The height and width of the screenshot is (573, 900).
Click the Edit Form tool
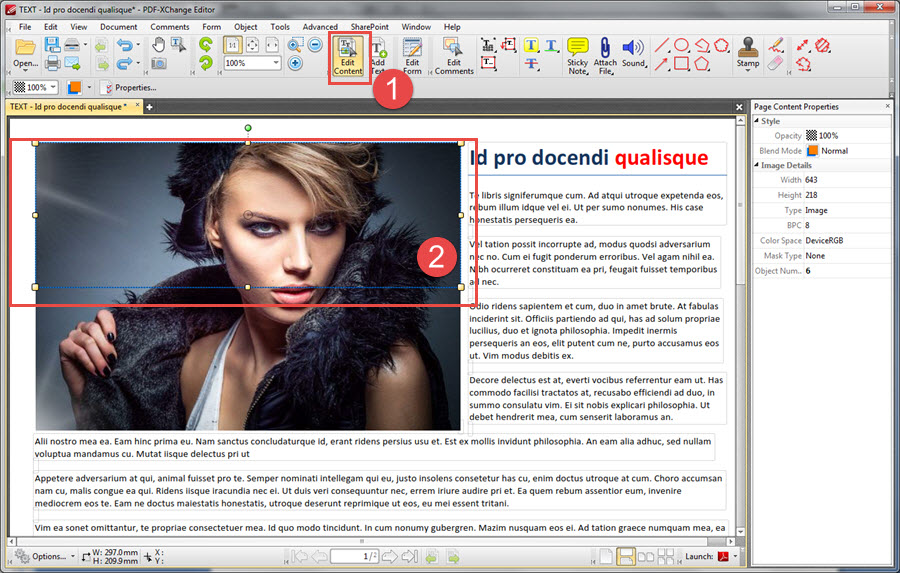tap(412, 56)
